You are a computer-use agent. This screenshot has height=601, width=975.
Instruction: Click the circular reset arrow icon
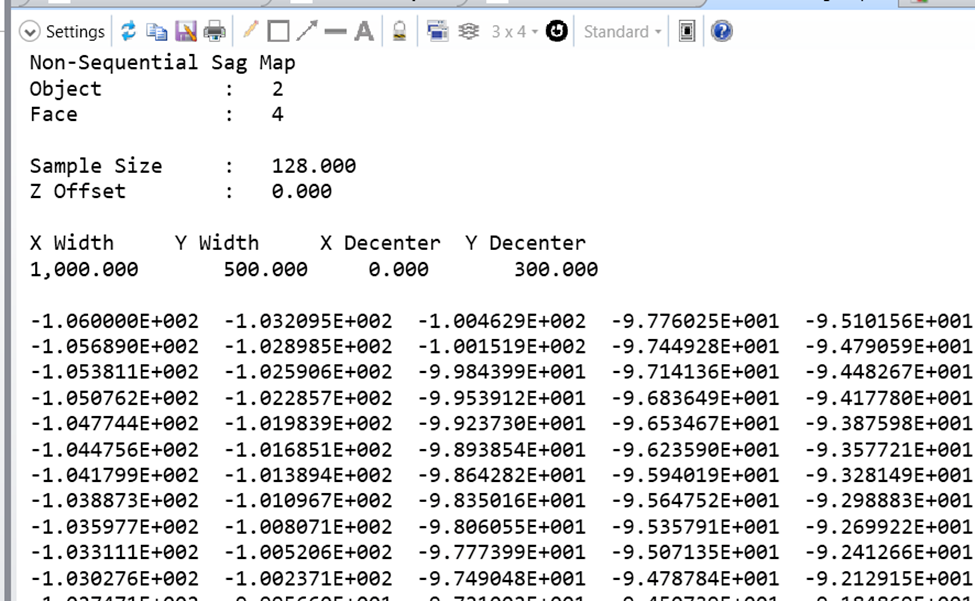(557, 31)
